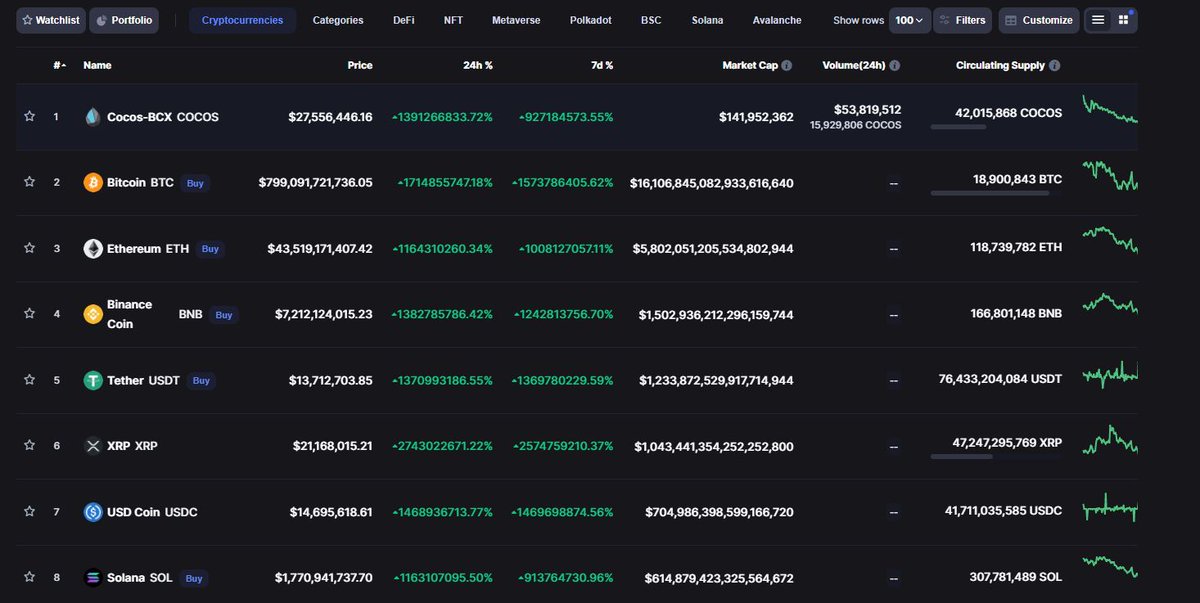Click the Cocos-BCX coin logo

point(93,116)
